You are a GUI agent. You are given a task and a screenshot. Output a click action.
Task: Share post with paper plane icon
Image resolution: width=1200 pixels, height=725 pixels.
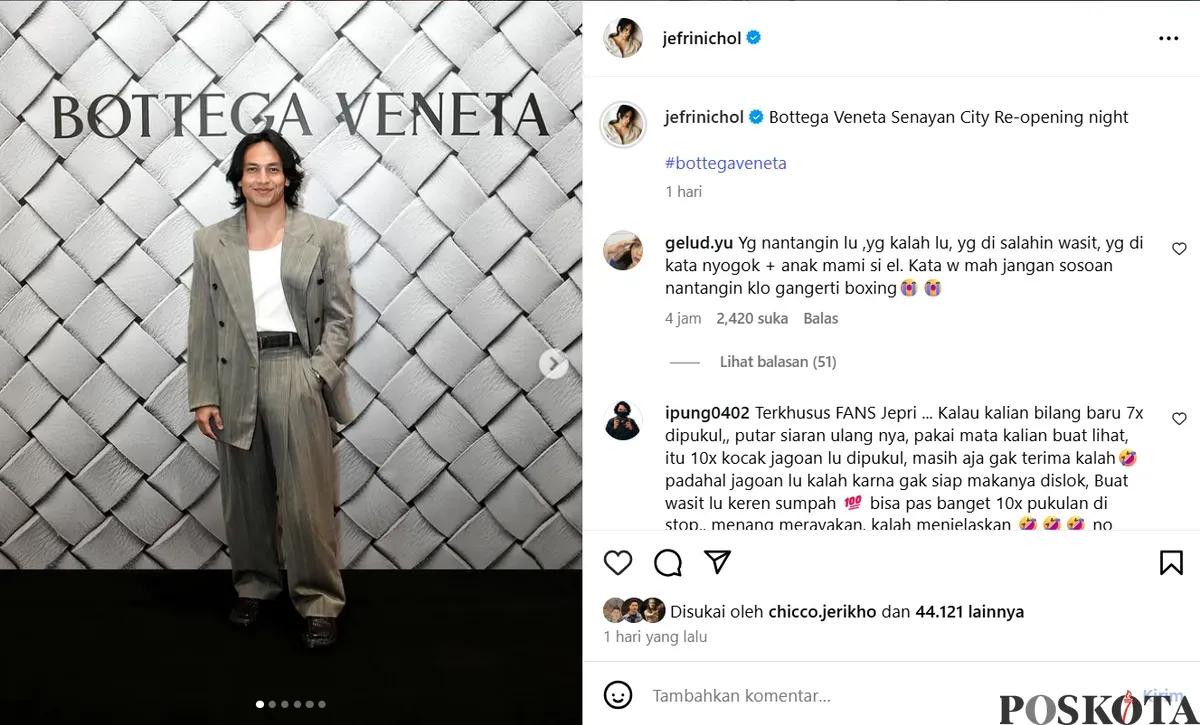click(x=717, y=562)
